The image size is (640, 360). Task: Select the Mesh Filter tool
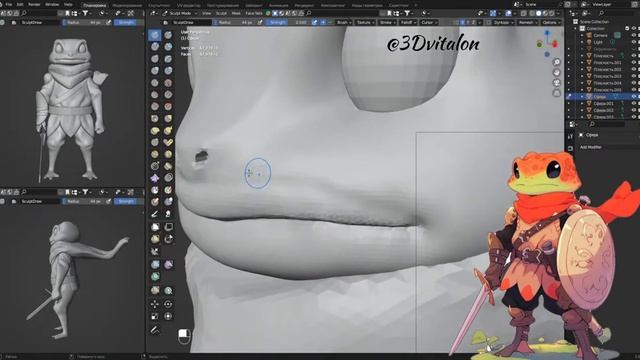coord(155,265)
